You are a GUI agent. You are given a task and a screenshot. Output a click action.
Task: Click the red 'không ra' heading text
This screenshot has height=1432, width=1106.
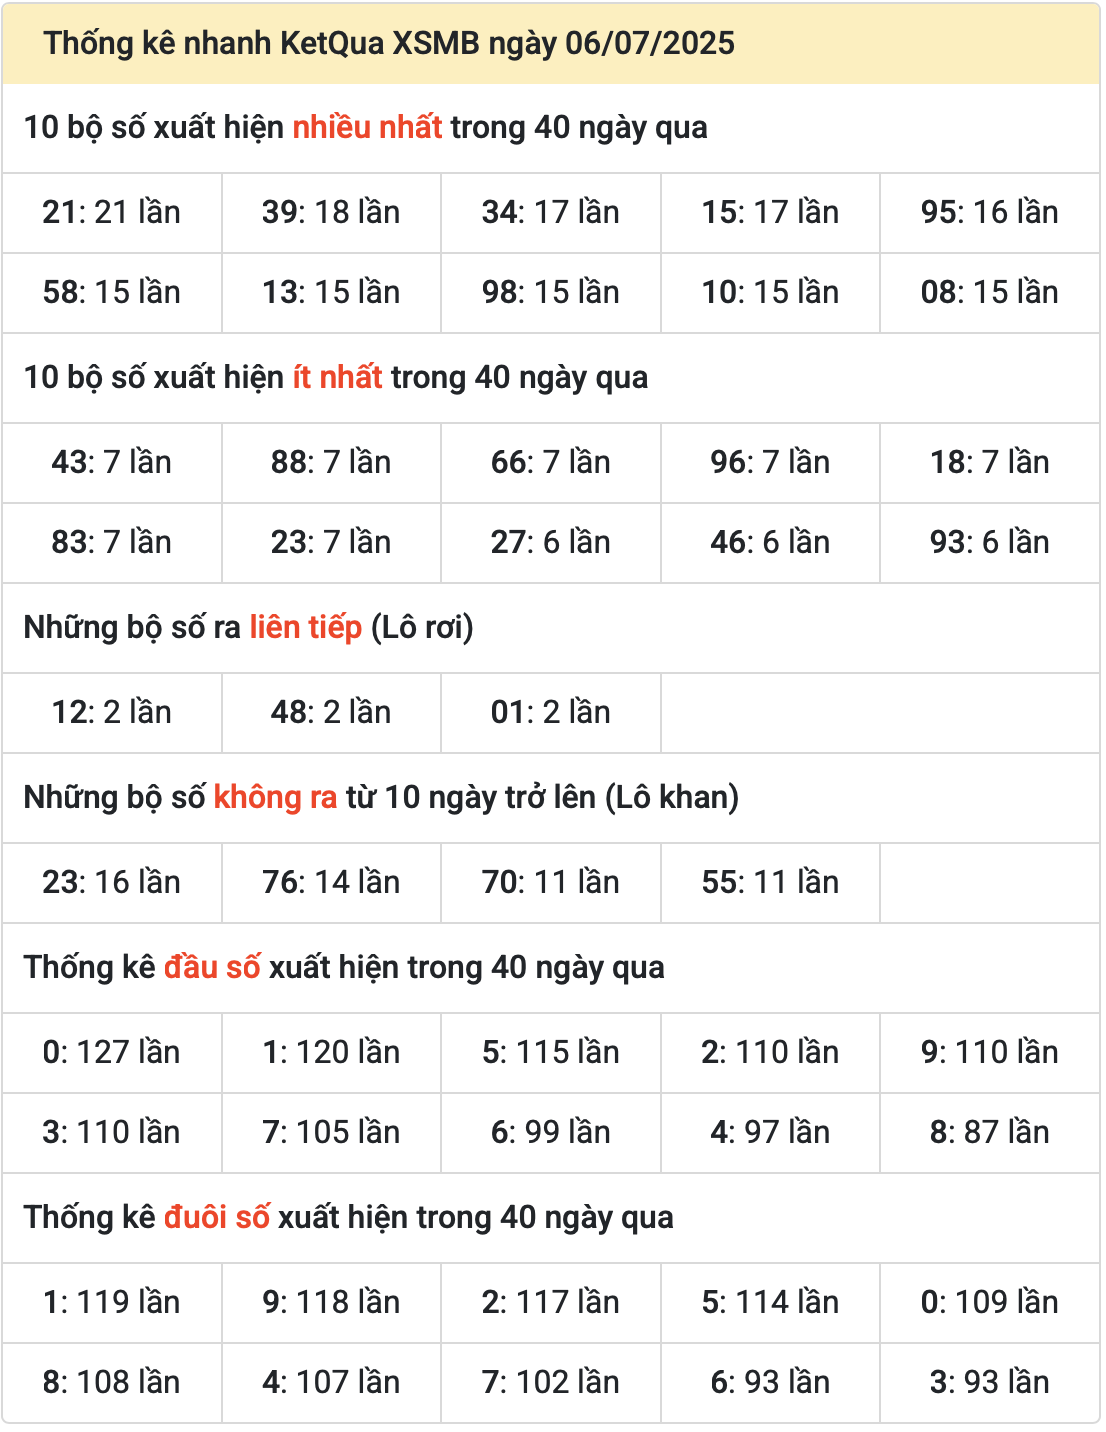click(x=276, y=798)
